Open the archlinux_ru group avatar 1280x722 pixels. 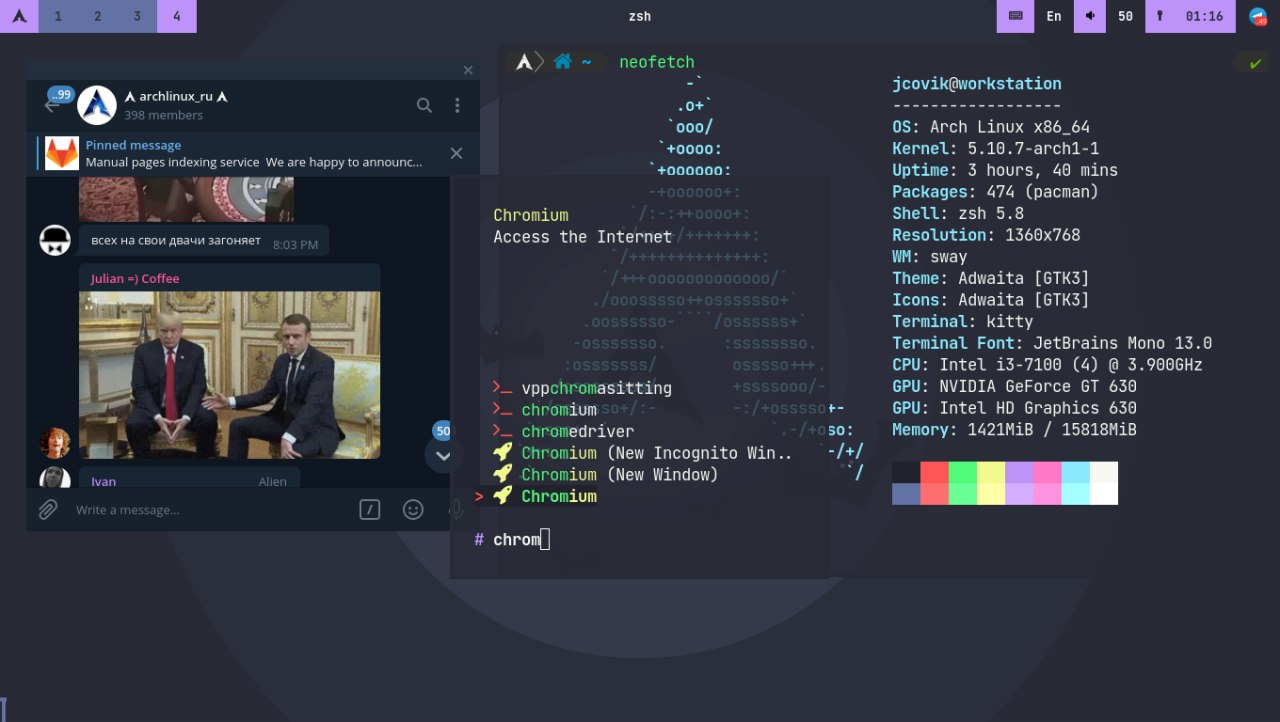(97, 105)
